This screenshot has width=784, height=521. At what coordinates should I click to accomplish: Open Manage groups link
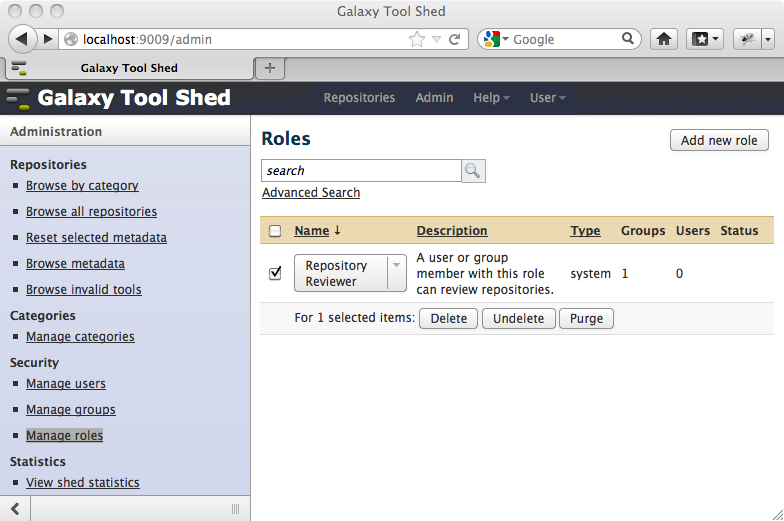(70, 410)
